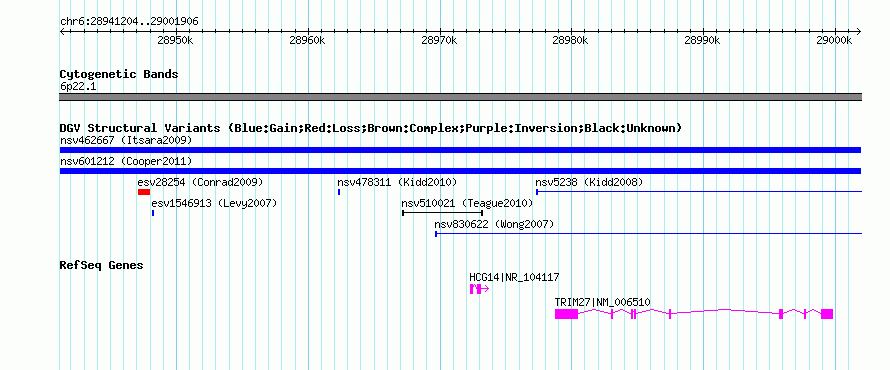Viewport: 890px width, 370px height.
Task: Click the nsv5238 (Kidd2008) blue variant line
Action: tap(699, 192)
